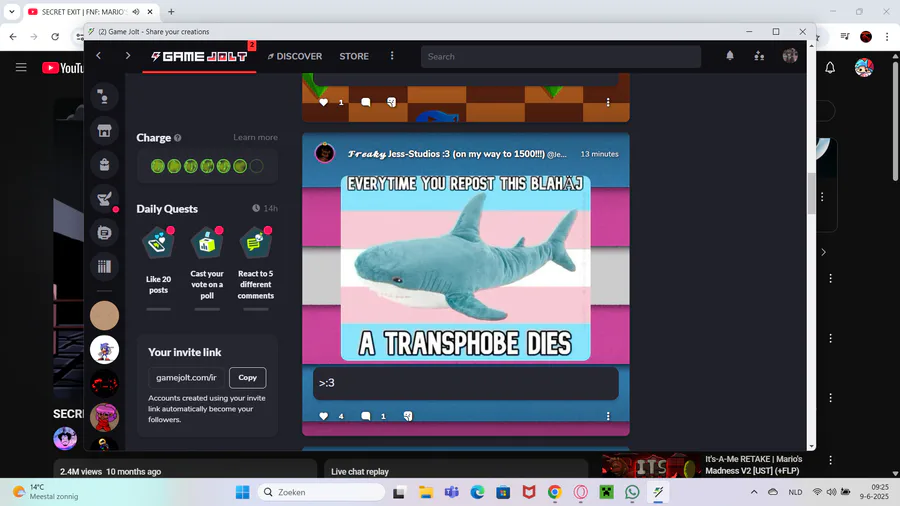Click the charge orbs meter
Screen dimensions: 900x506
207,166
